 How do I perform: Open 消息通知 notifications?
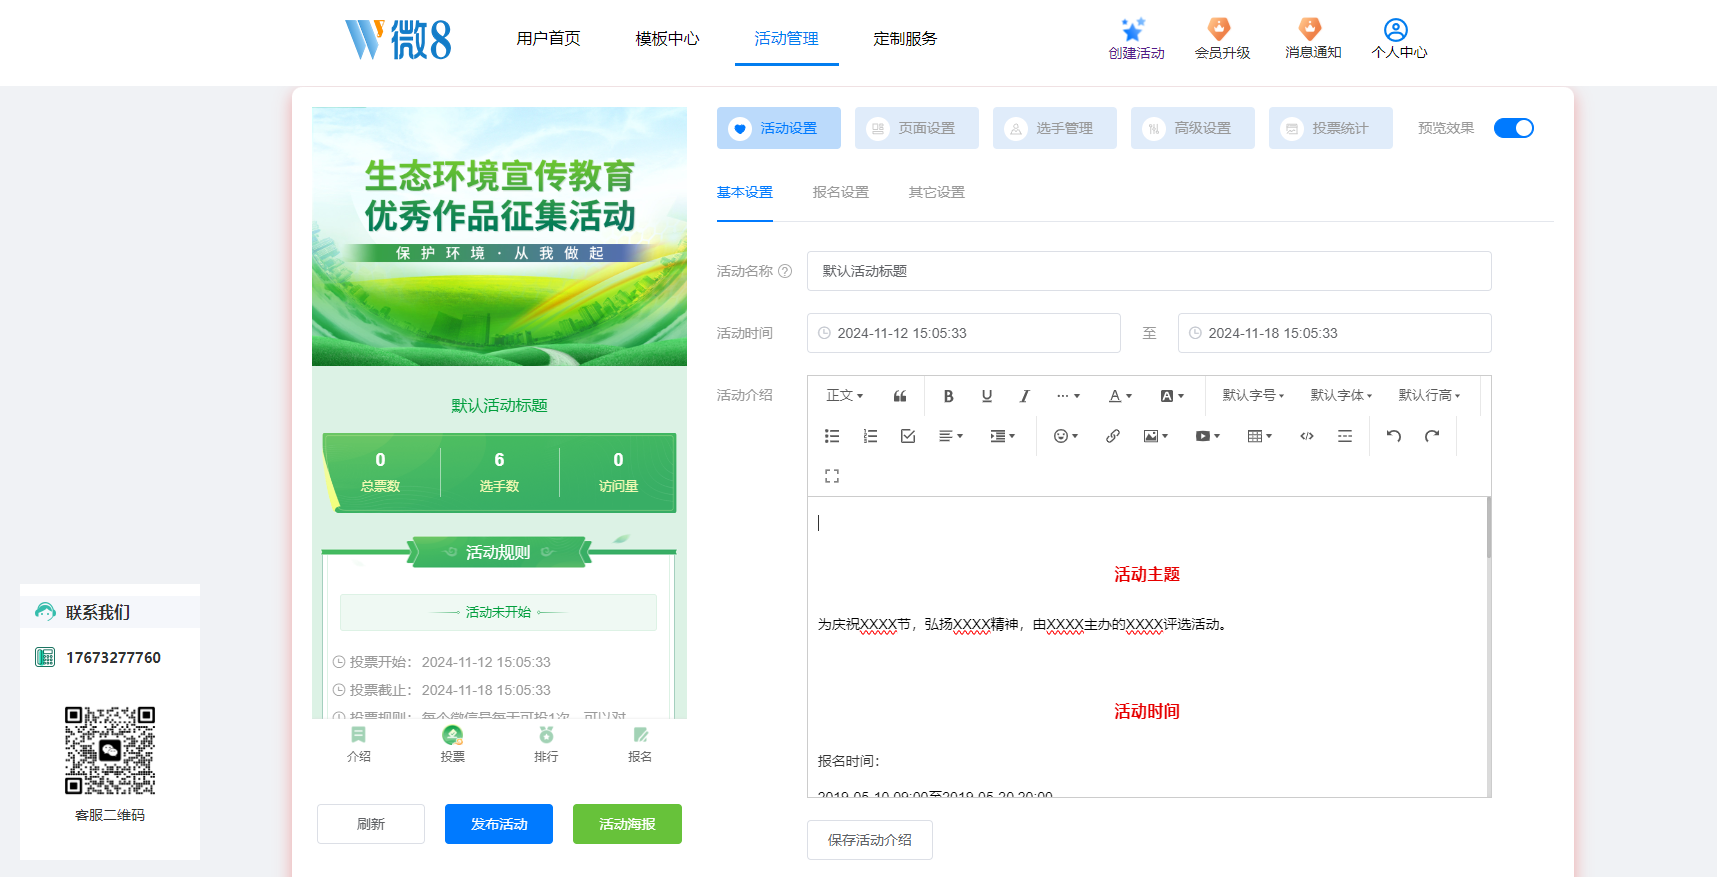tap(1313, 39)
